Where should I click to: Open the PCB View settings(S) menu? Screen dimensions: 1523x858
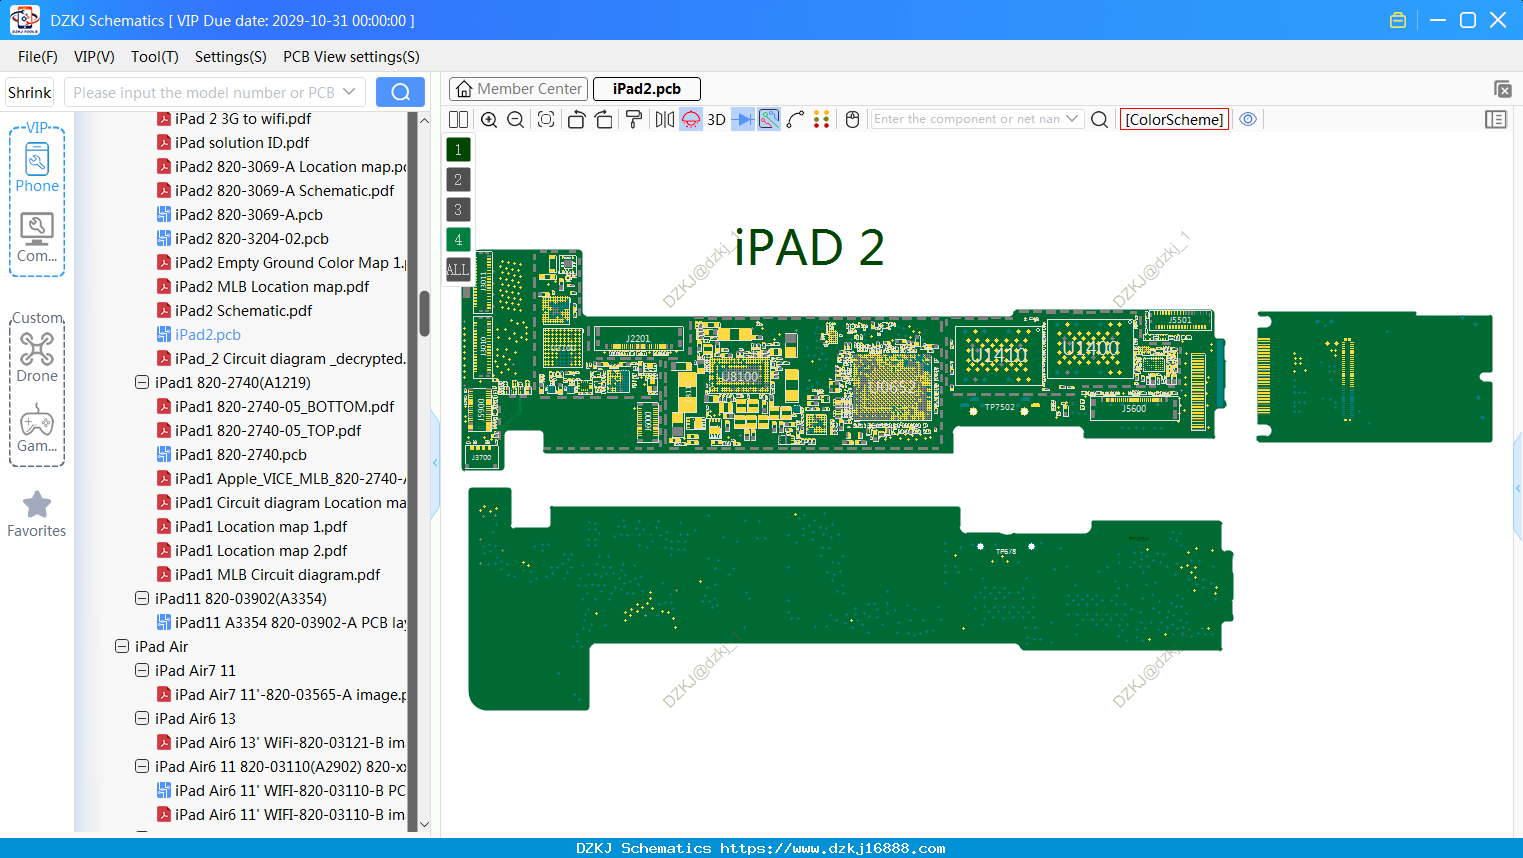tap(351, 57)
